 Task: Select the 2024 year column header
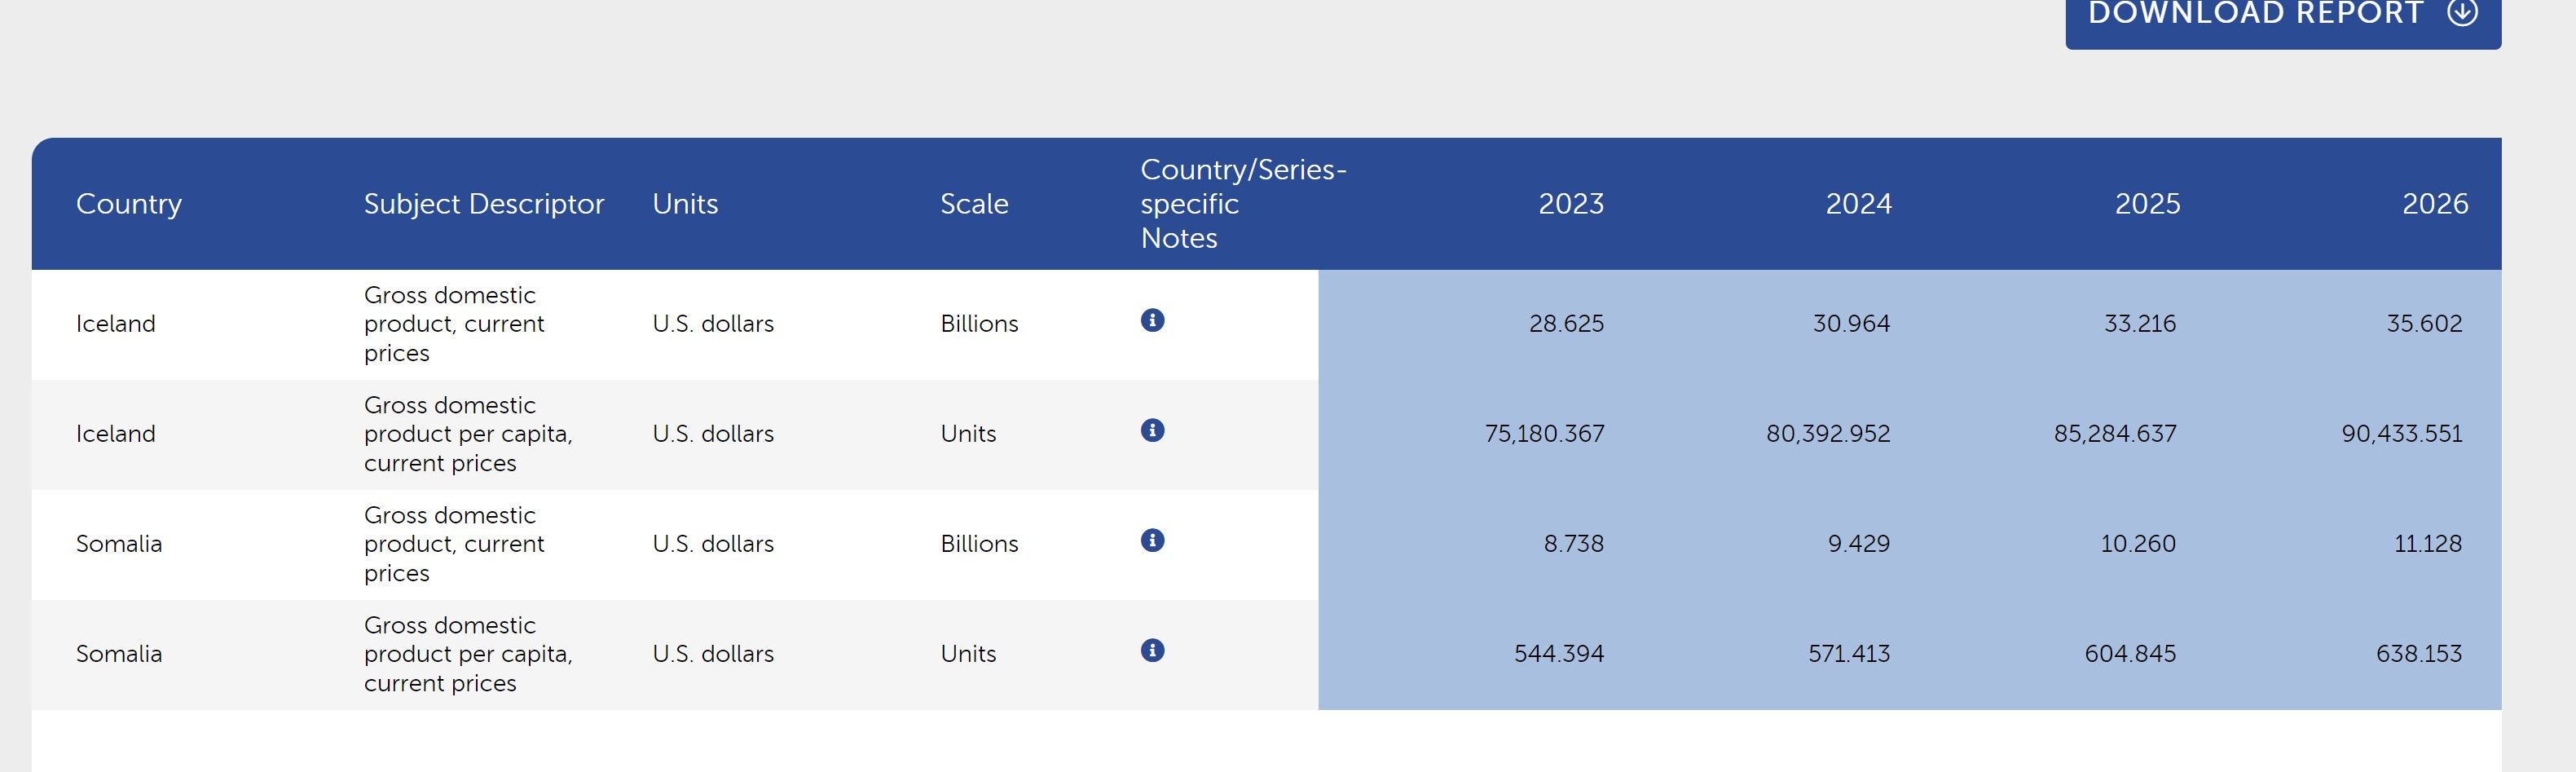(1859, 204)
